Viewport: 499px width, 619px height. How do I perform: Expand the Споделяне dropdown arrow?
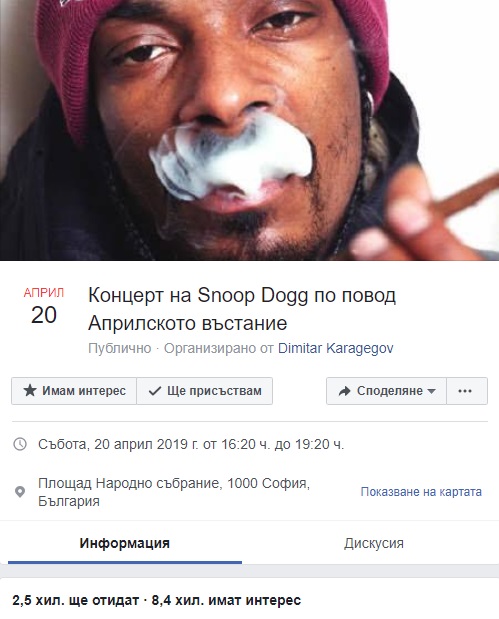coord(431,391)
